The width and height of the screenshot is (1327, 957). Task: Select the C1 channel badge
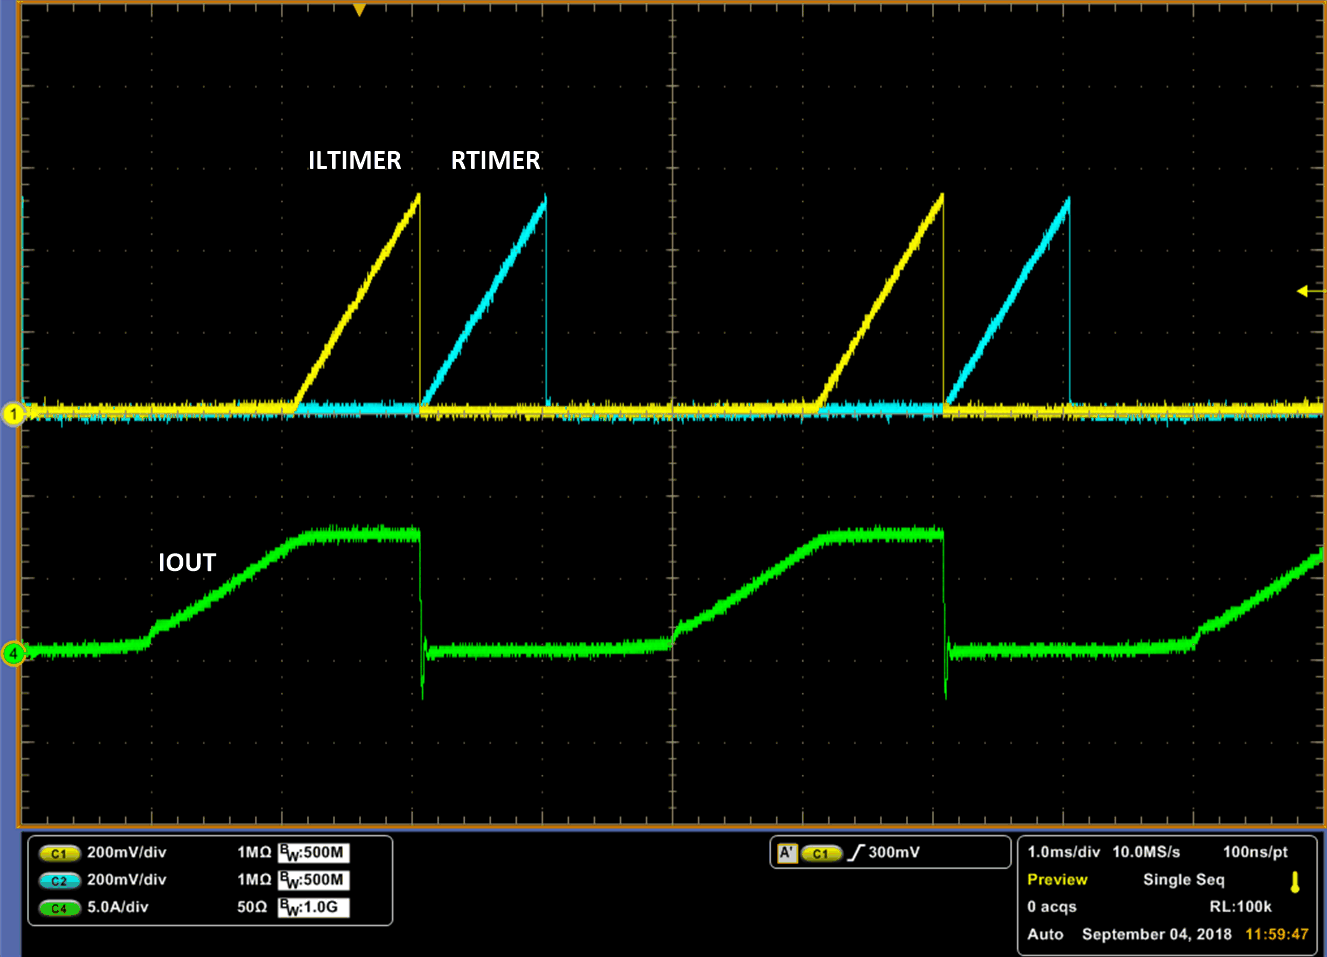(60, 853)
